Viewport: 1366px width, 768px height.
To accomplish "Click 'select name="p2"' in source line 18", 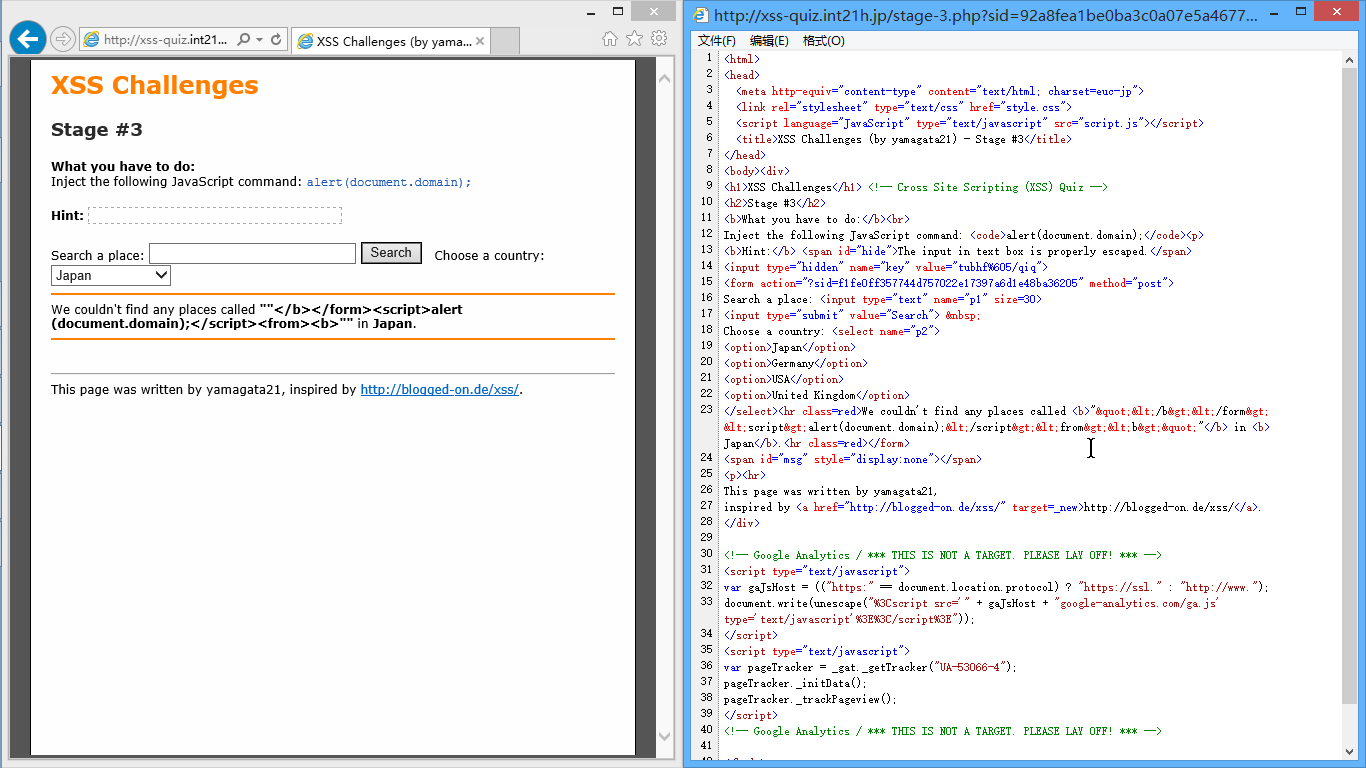I will click(x=886, y=331).
